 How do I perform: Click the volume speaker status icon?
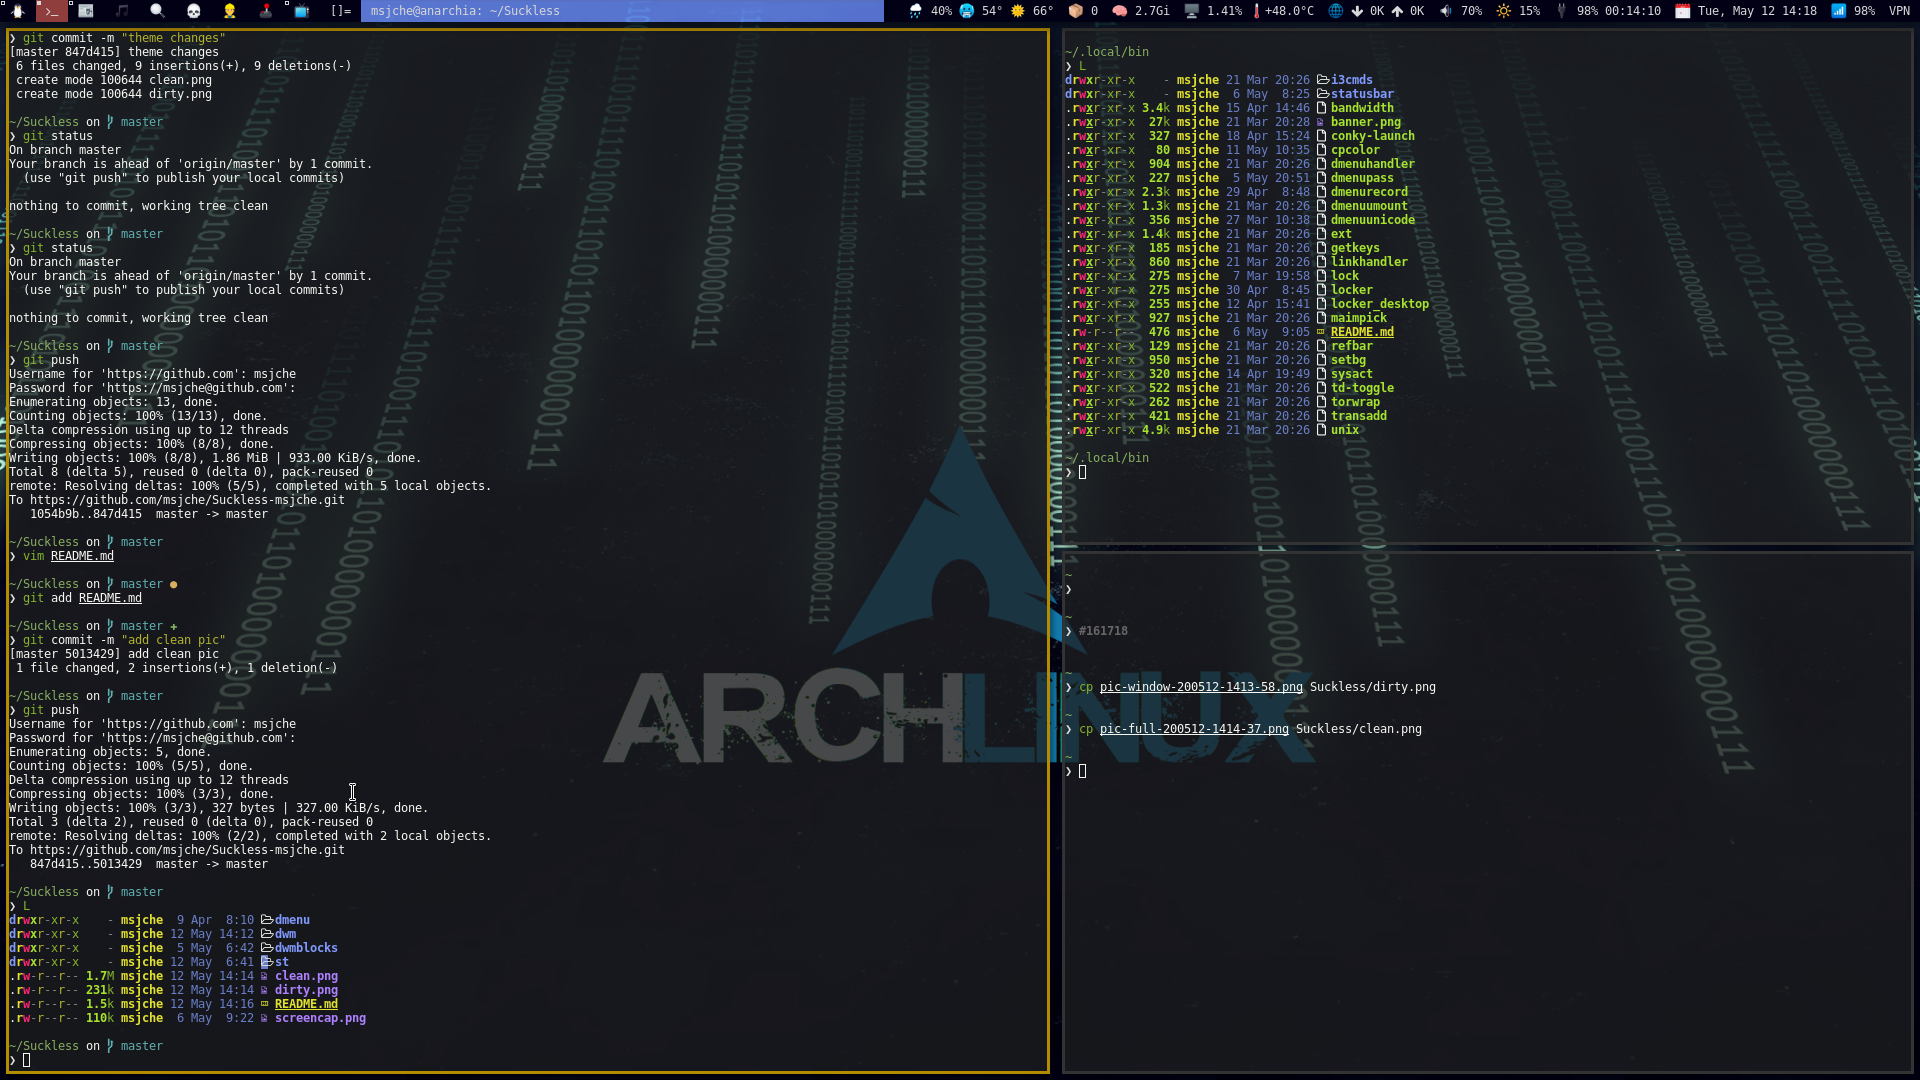click(x=1446, y=11)
